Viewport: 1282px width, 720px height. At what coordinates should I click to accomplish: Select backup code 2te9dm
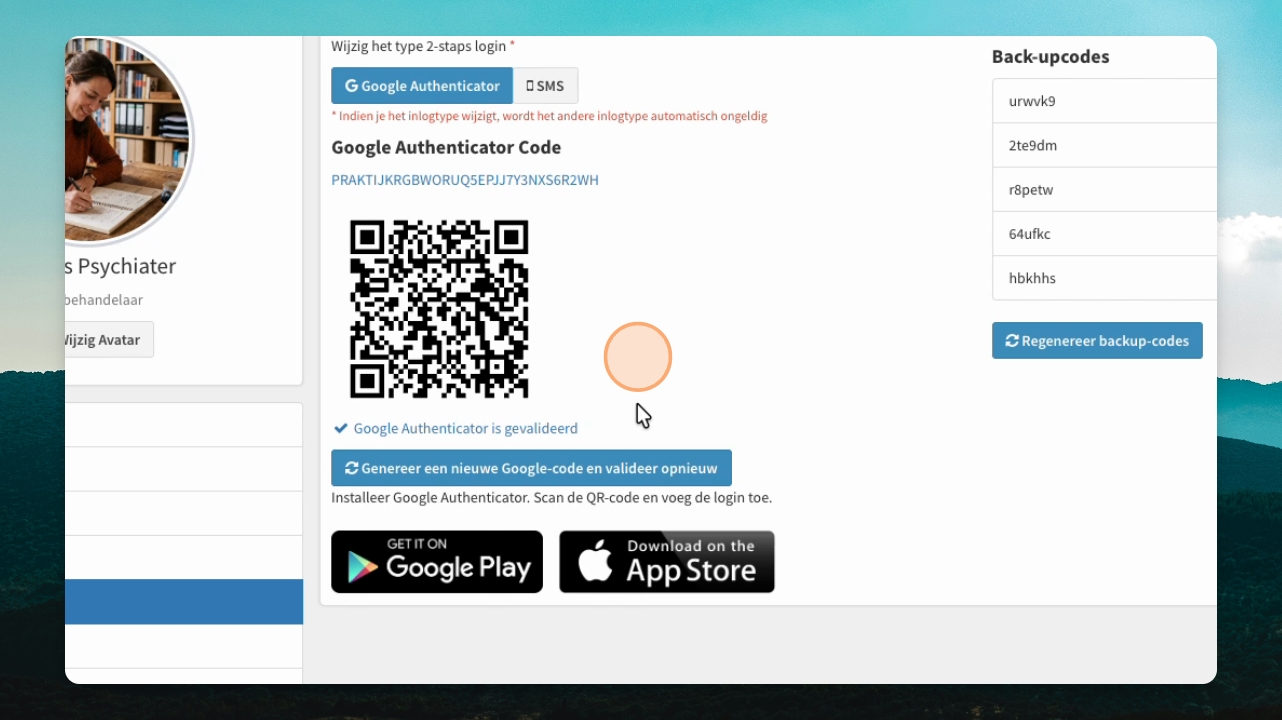tap(1105, 145)
